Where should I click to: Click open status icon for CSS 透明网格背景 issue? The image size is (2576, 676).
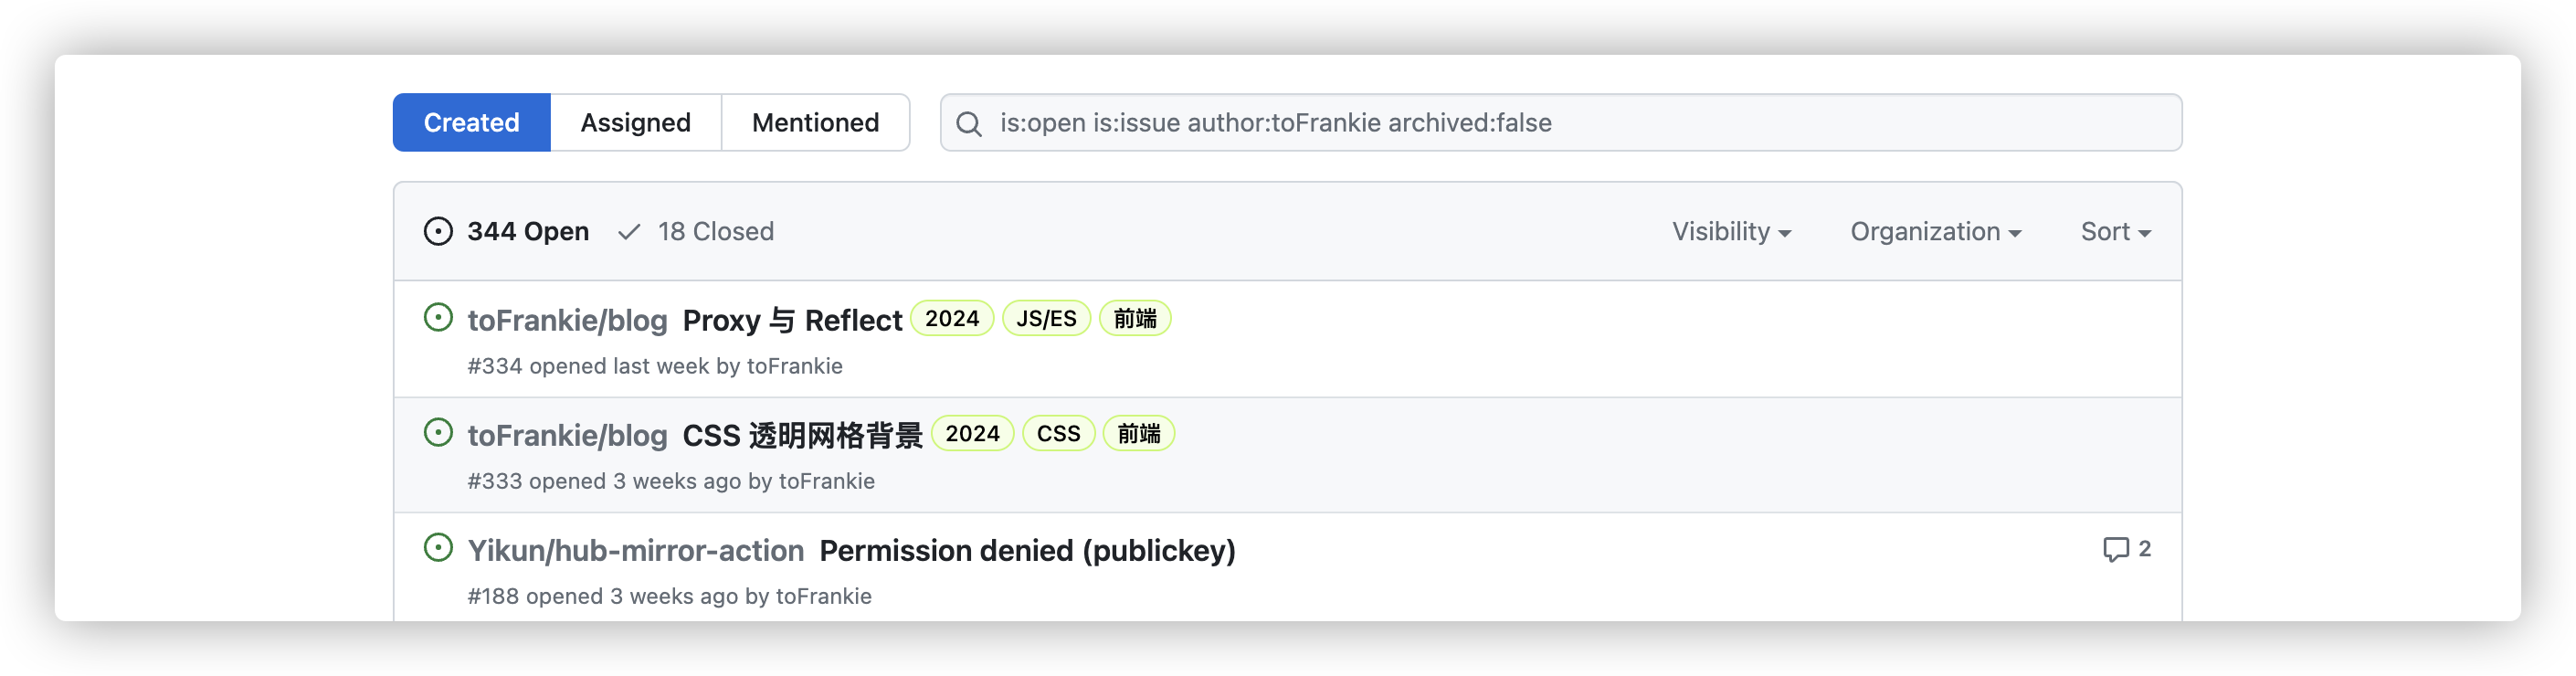(x=438, y=433)
